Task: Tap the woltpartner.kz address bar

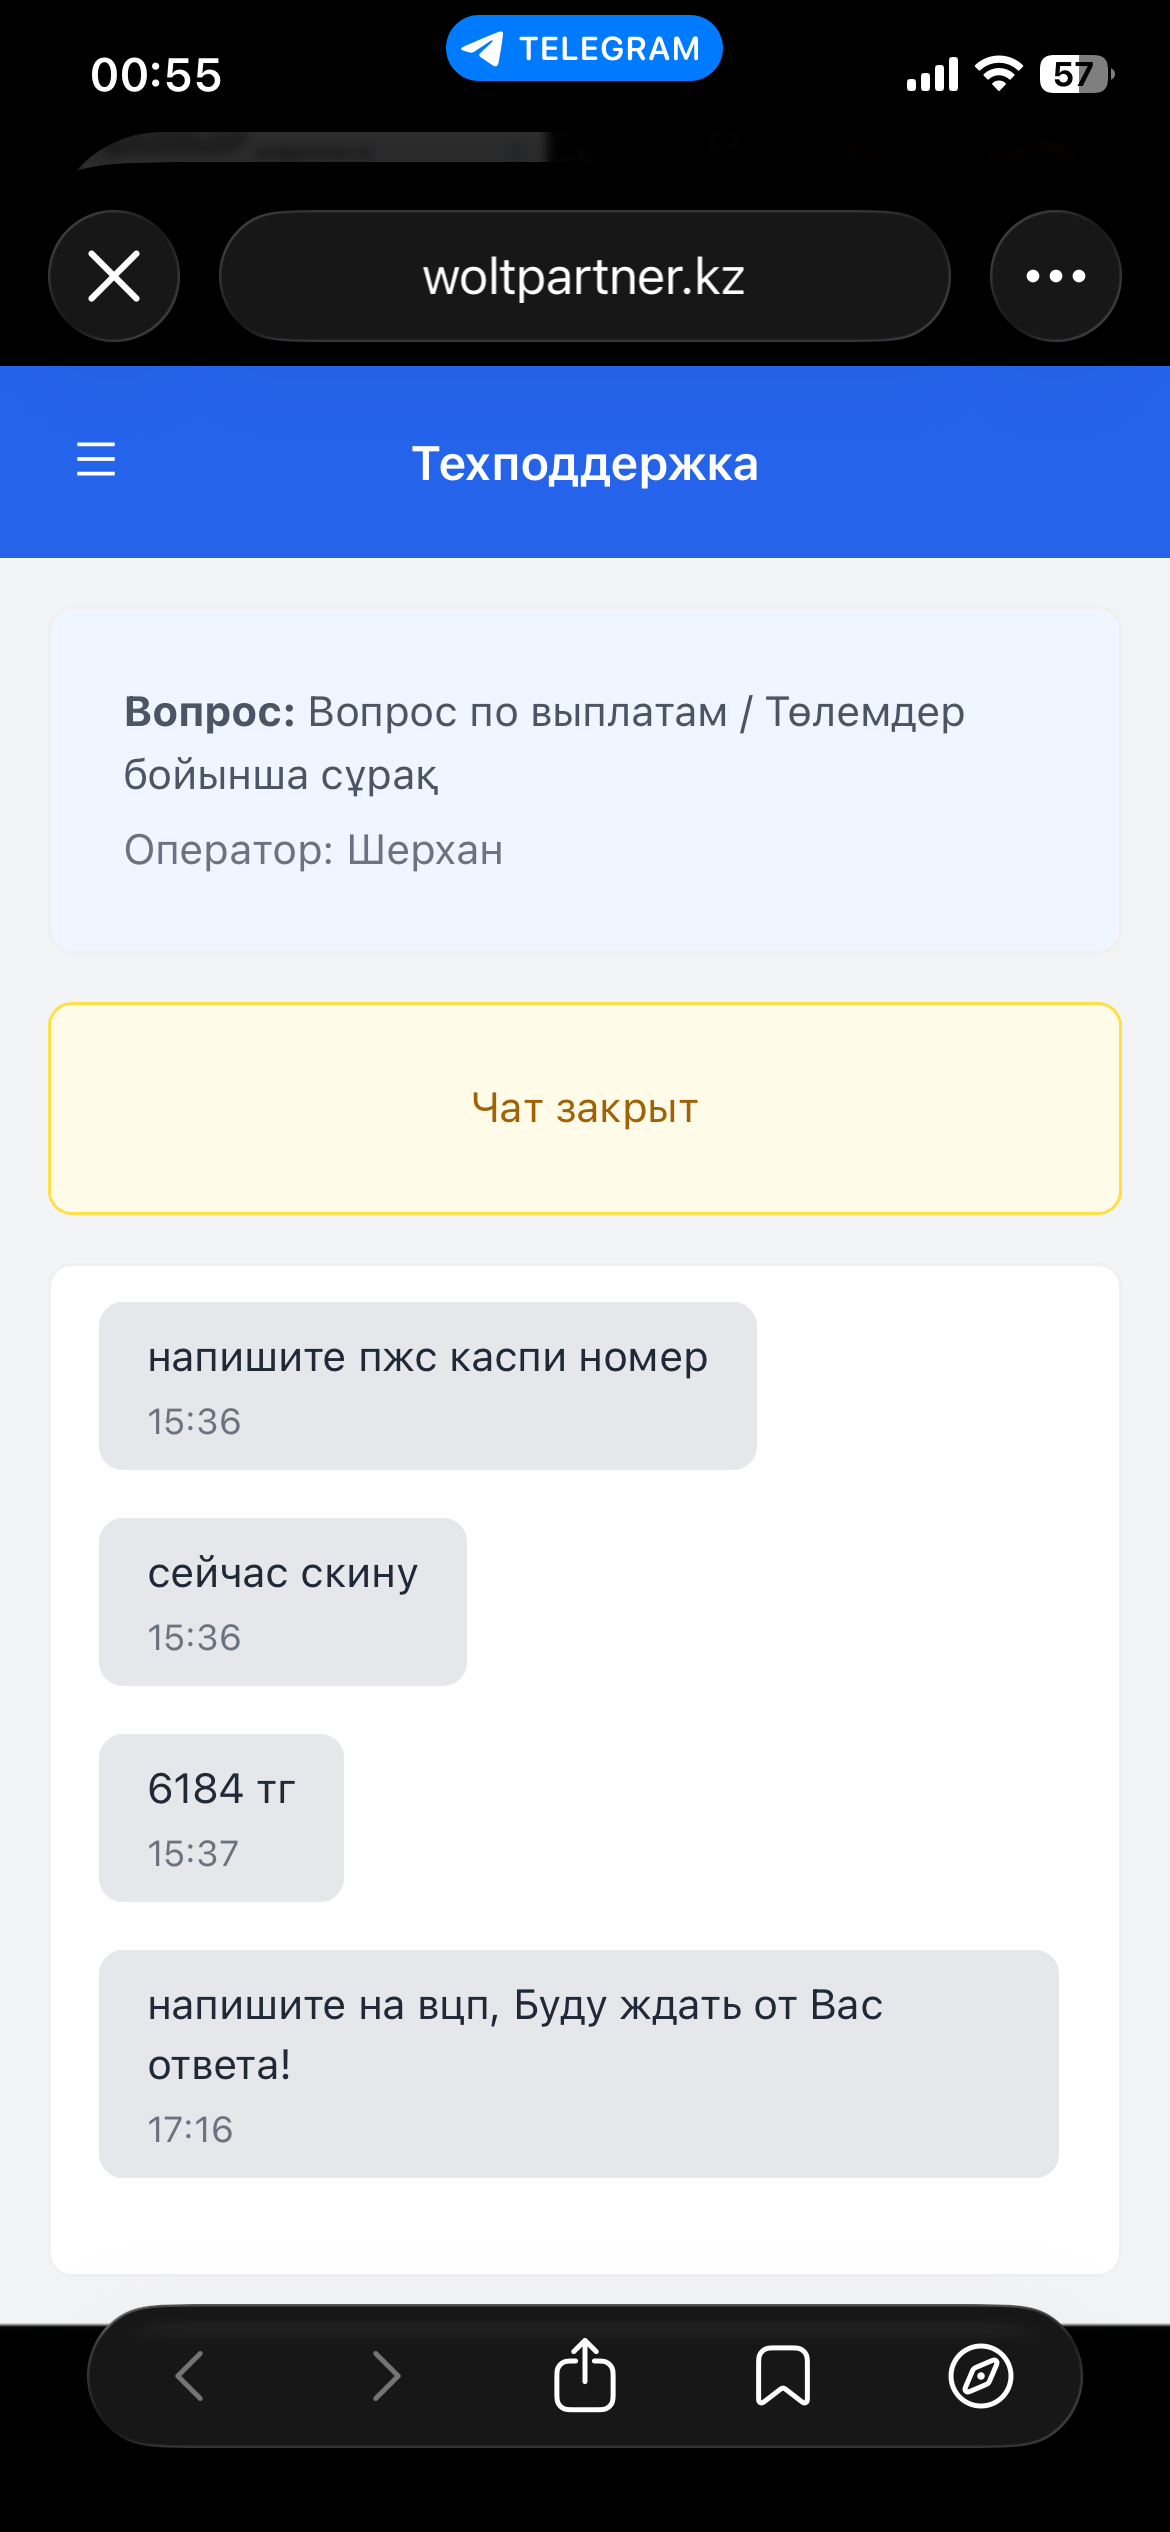Action: coord(584,276)
